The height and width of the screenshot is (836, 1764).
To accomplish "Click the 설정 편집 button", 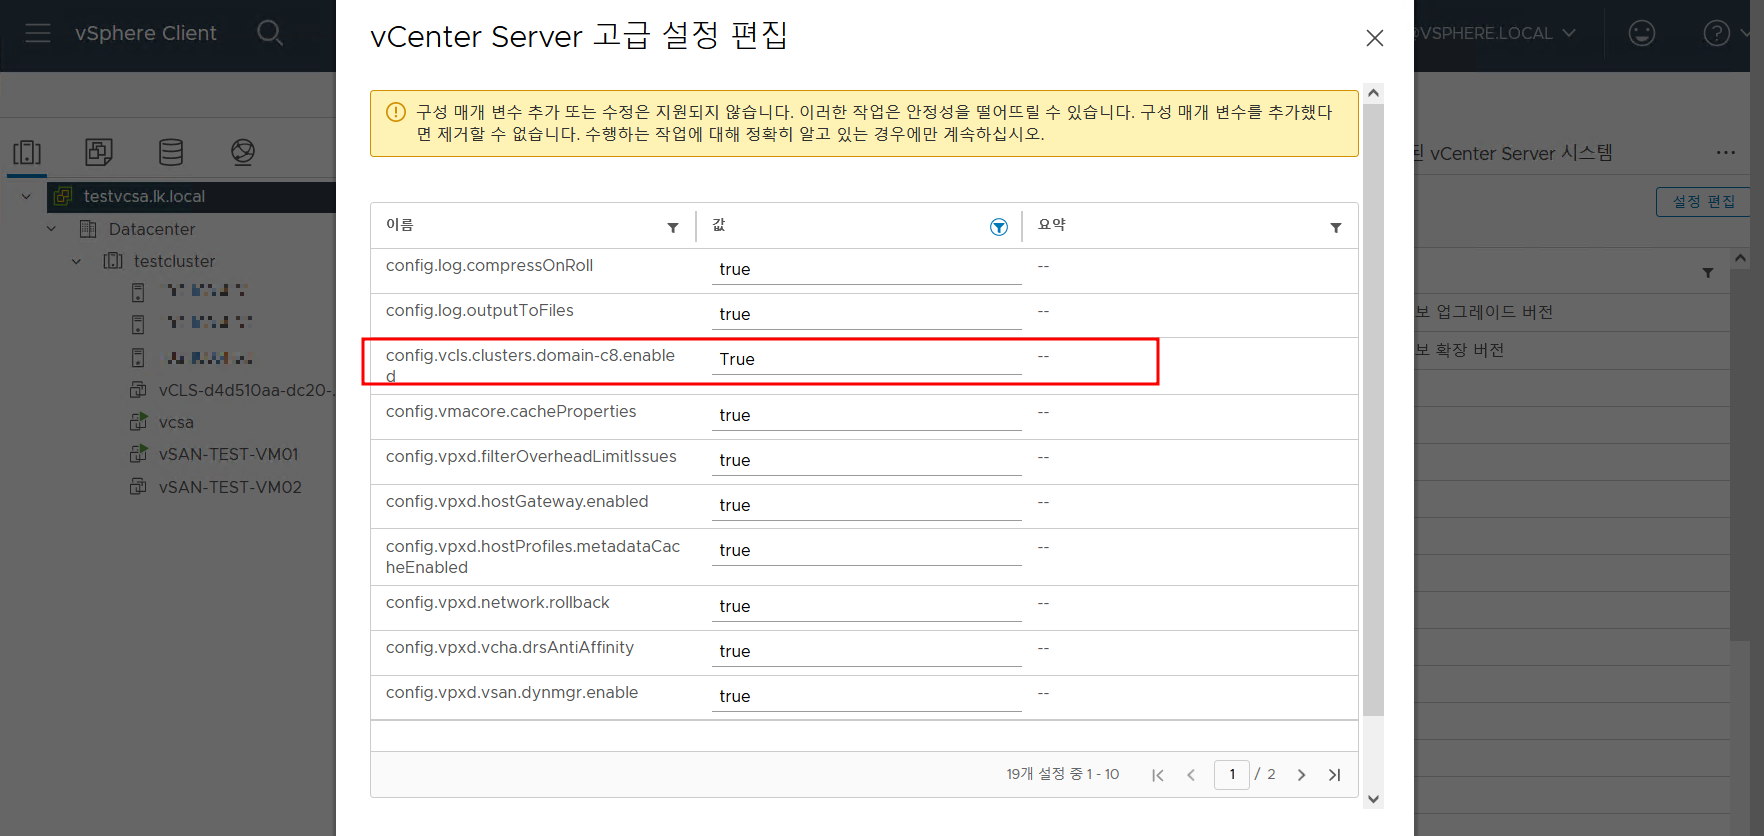I will coord(1704,201).
